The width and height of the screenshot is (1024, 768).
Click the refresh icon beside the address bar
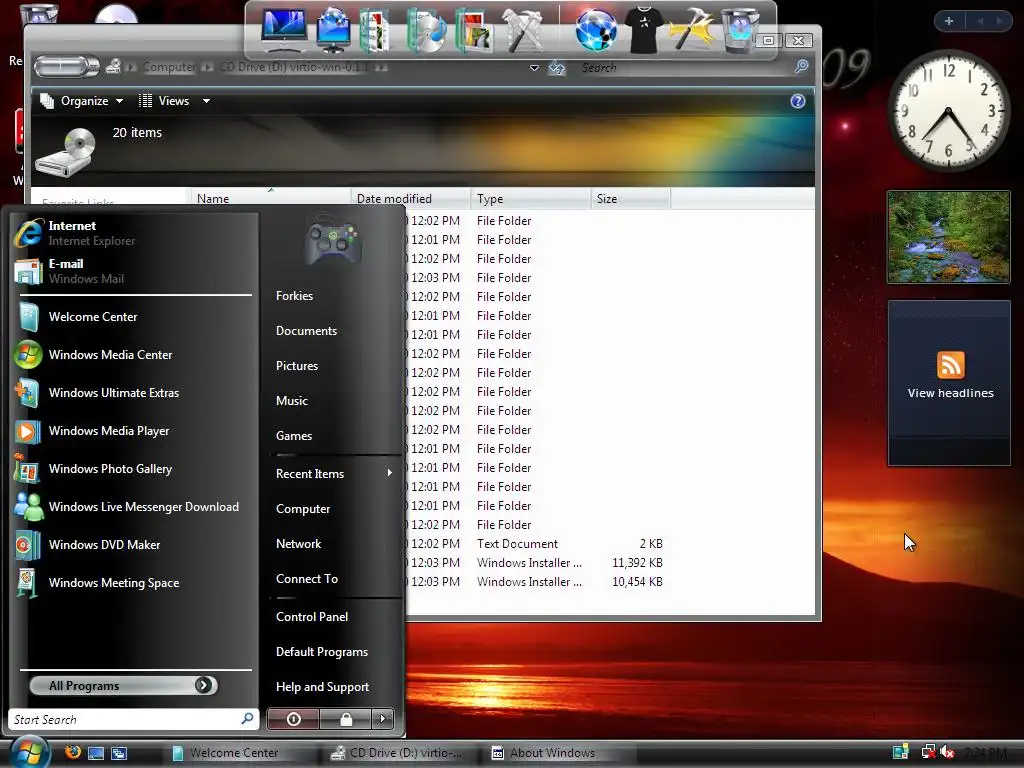[x=556, y=67]
